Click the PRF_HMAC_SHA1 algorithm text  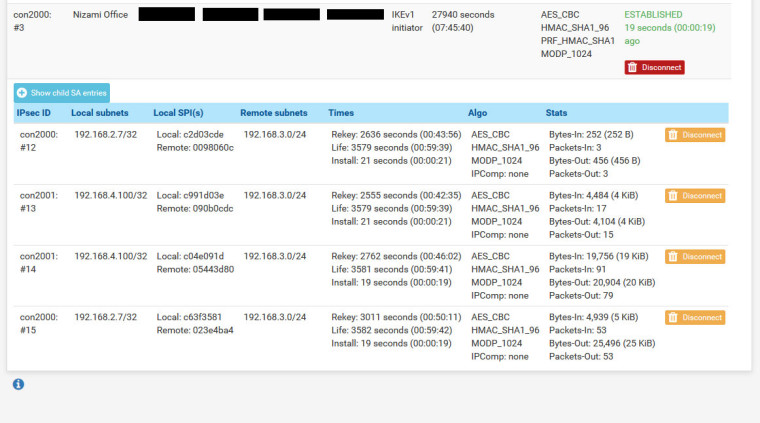tap(578, 41)
